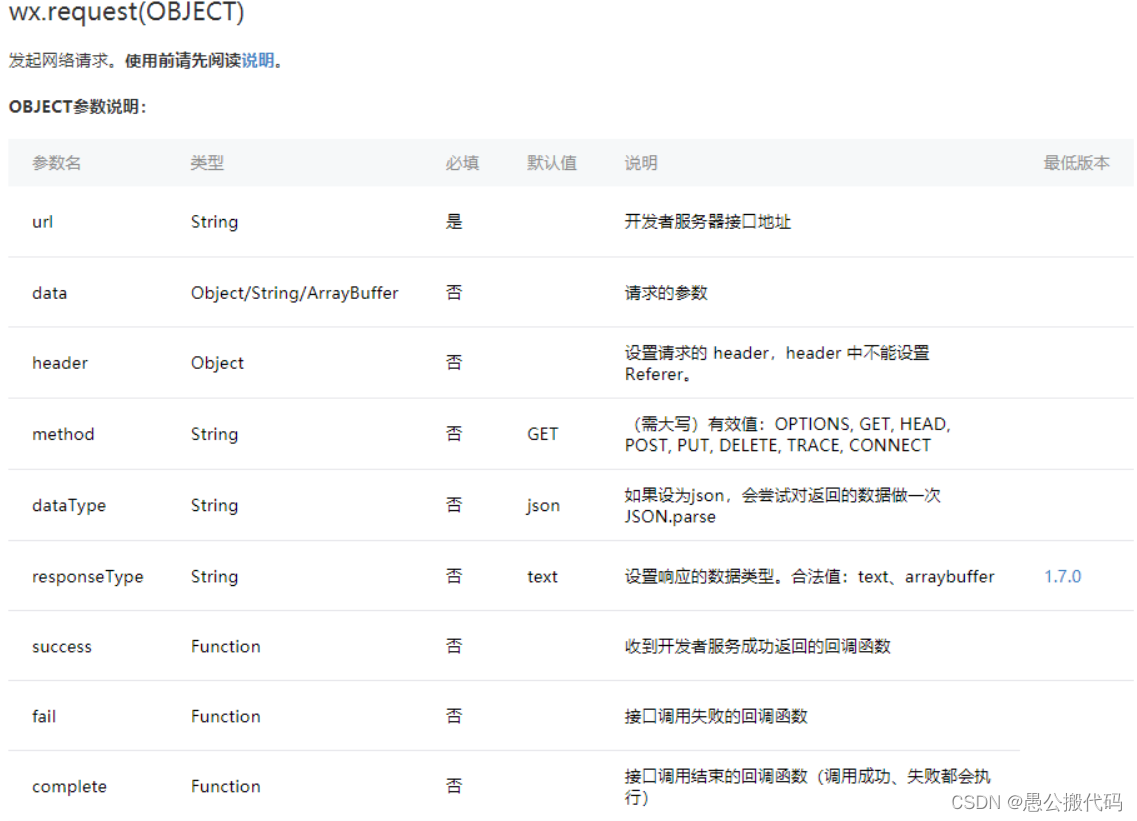
Task: Select the responseType parameter name cell
Action: pyautogui.click(x=88, y=577)
